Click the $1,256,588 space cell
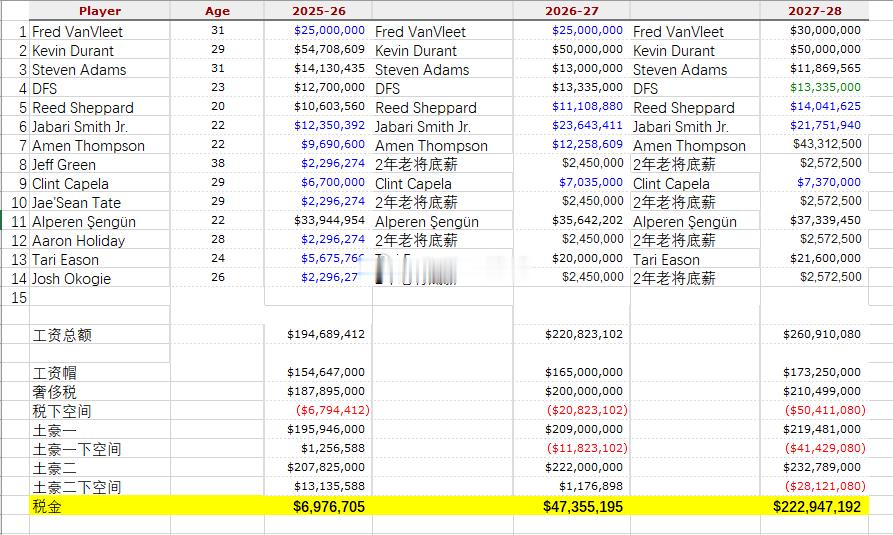 tap(333, 448)
